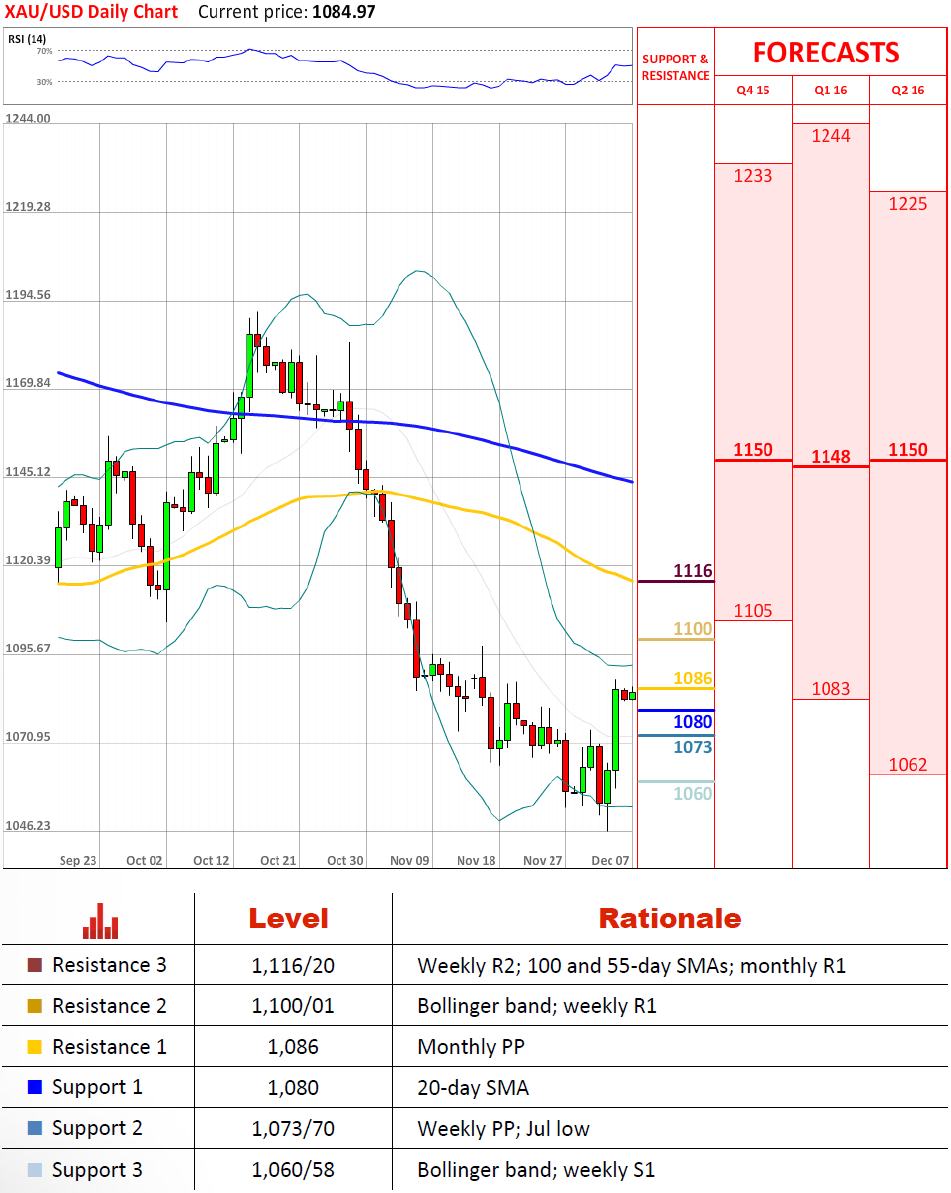Screen dimensions: 951x1193
Task: Click the RSI (14) indicator label
Action: [x=27, y=39]
